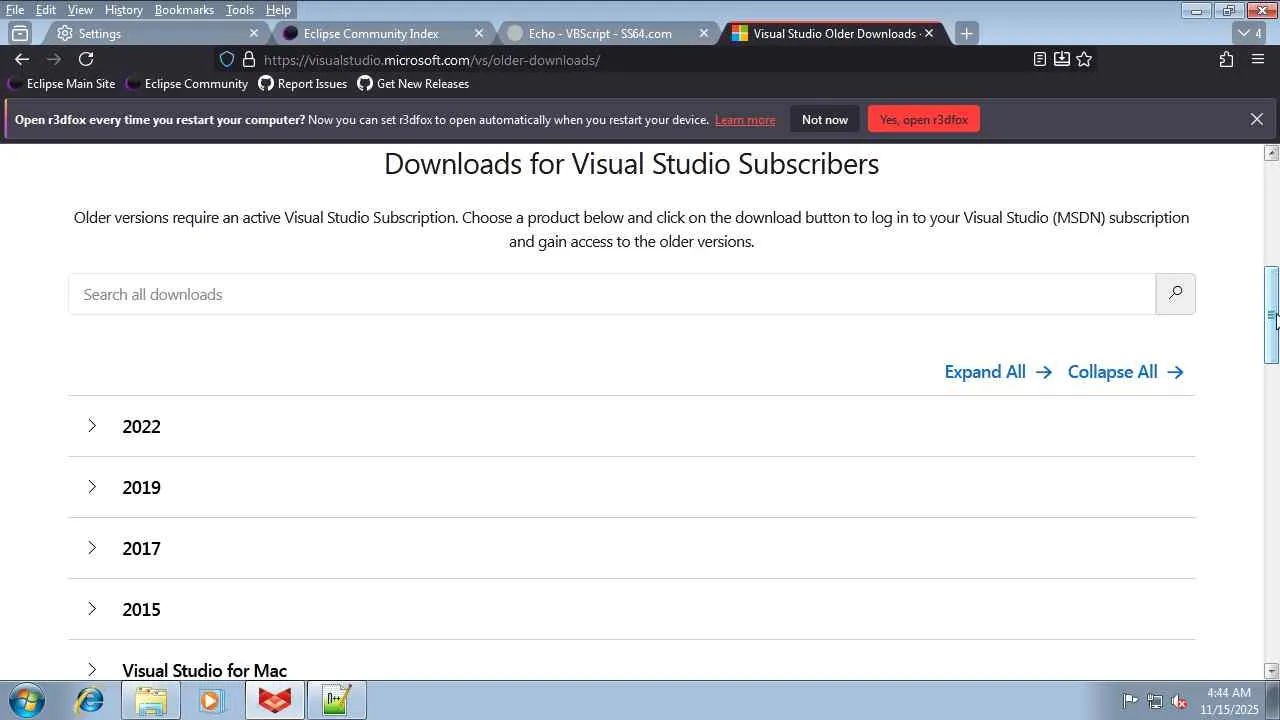Open the Report Issues bookmark

coord(303,84)
